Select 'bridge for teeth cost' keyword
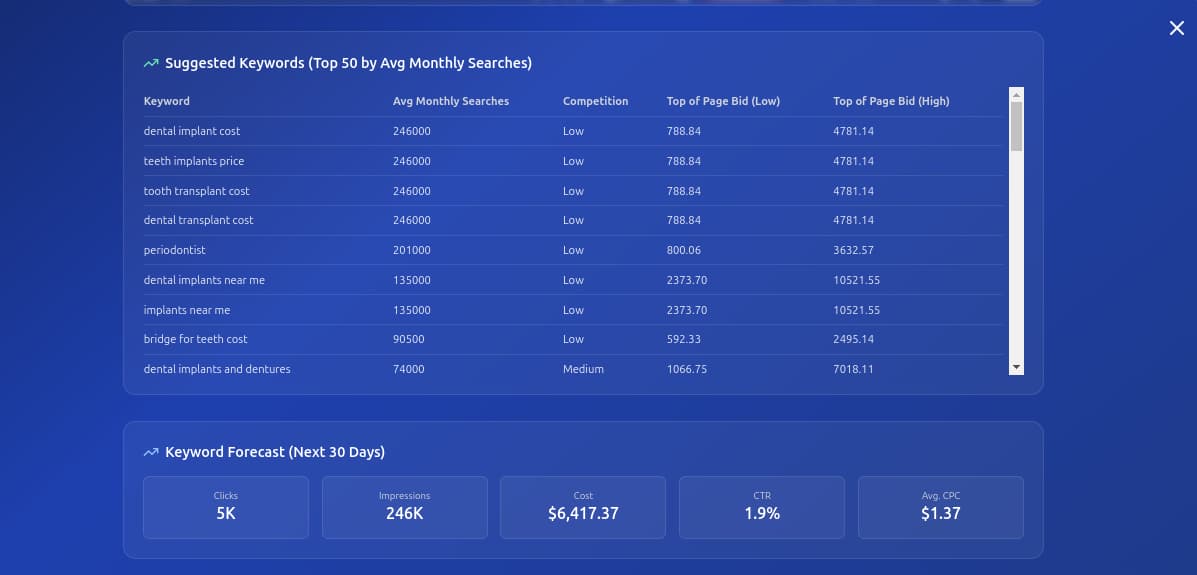The width and height of the screenshot is (1197, 575). [196, 339]
